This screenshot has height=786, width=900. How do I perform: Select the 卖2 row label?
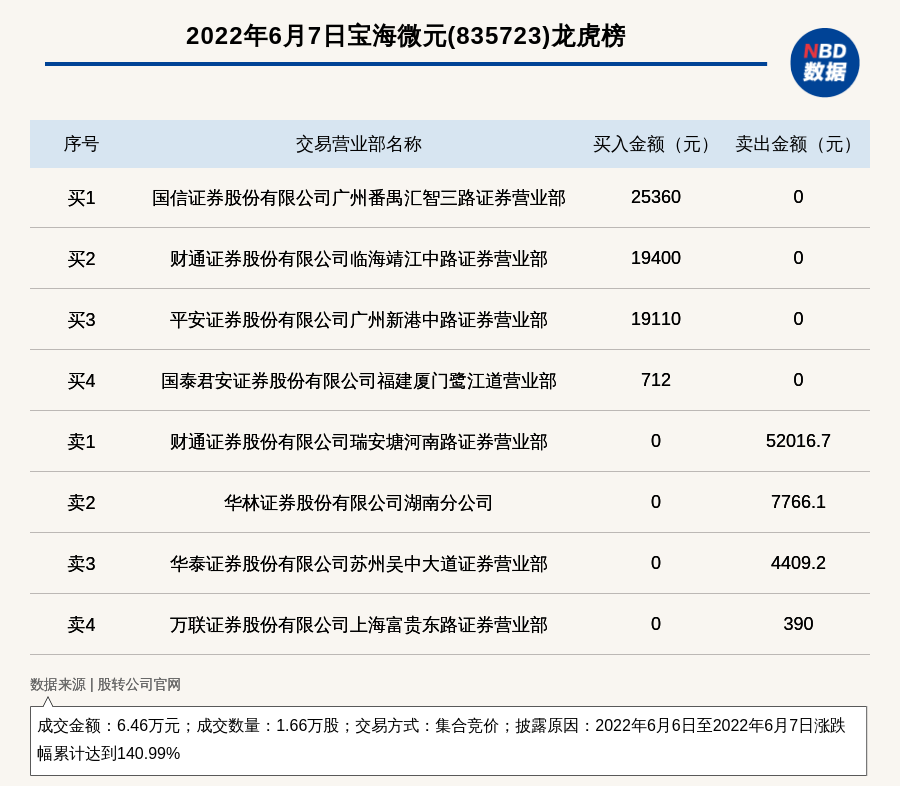coord(81,502)
